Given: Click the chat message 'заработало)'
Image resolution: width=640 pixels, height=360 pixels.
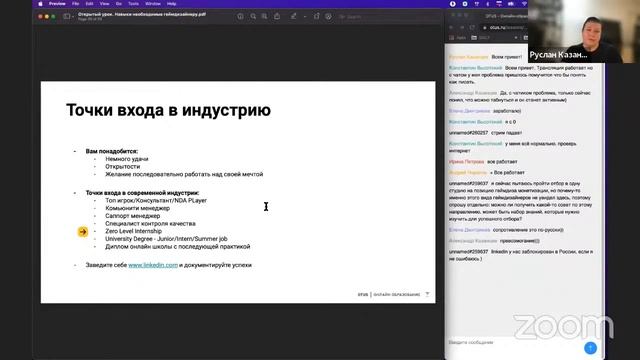Looking at the screenshot, I should tap(507, 111).
